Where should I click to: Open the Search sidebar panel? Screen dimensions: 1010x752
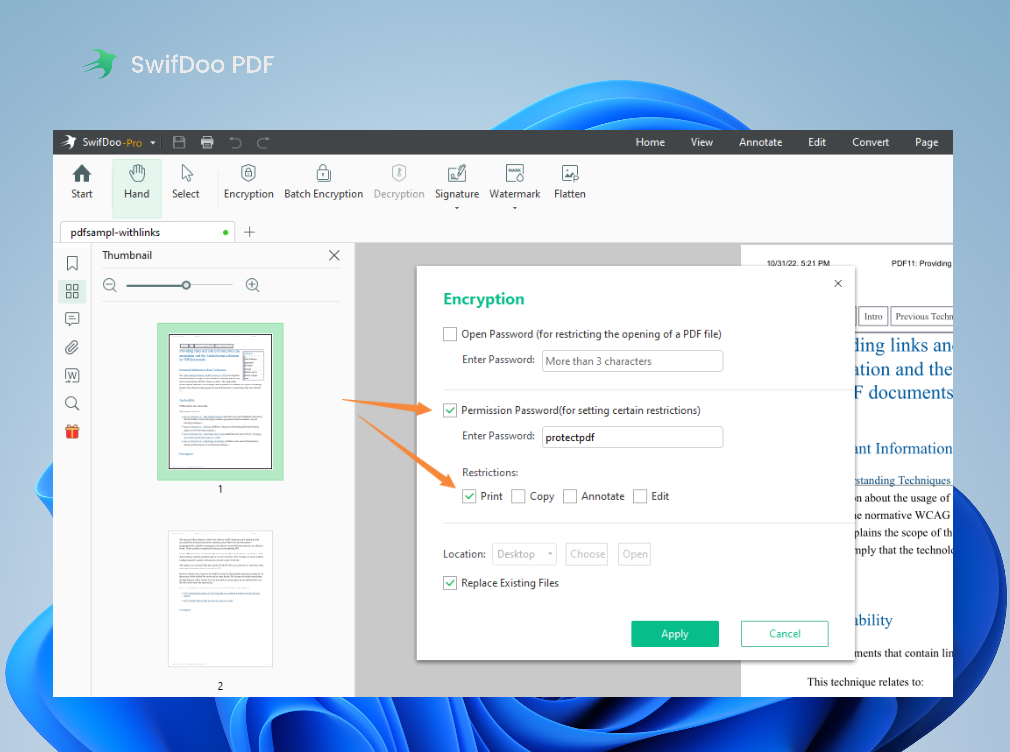[x=72, y=403]
